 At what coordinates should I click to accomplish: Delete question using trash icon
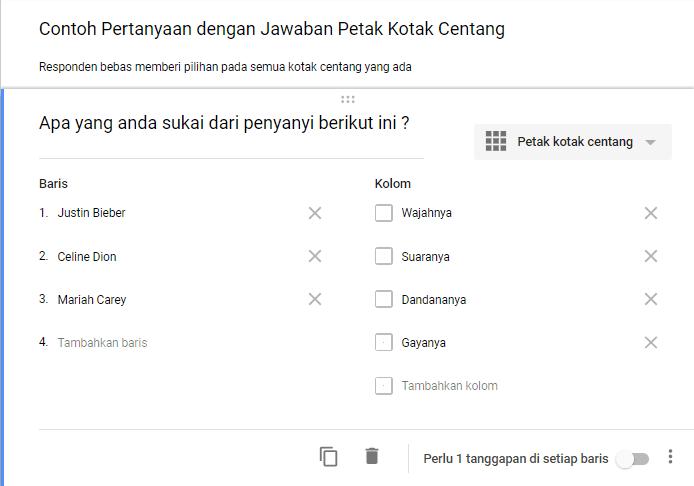pyautogui.click(x=372, y=457)
